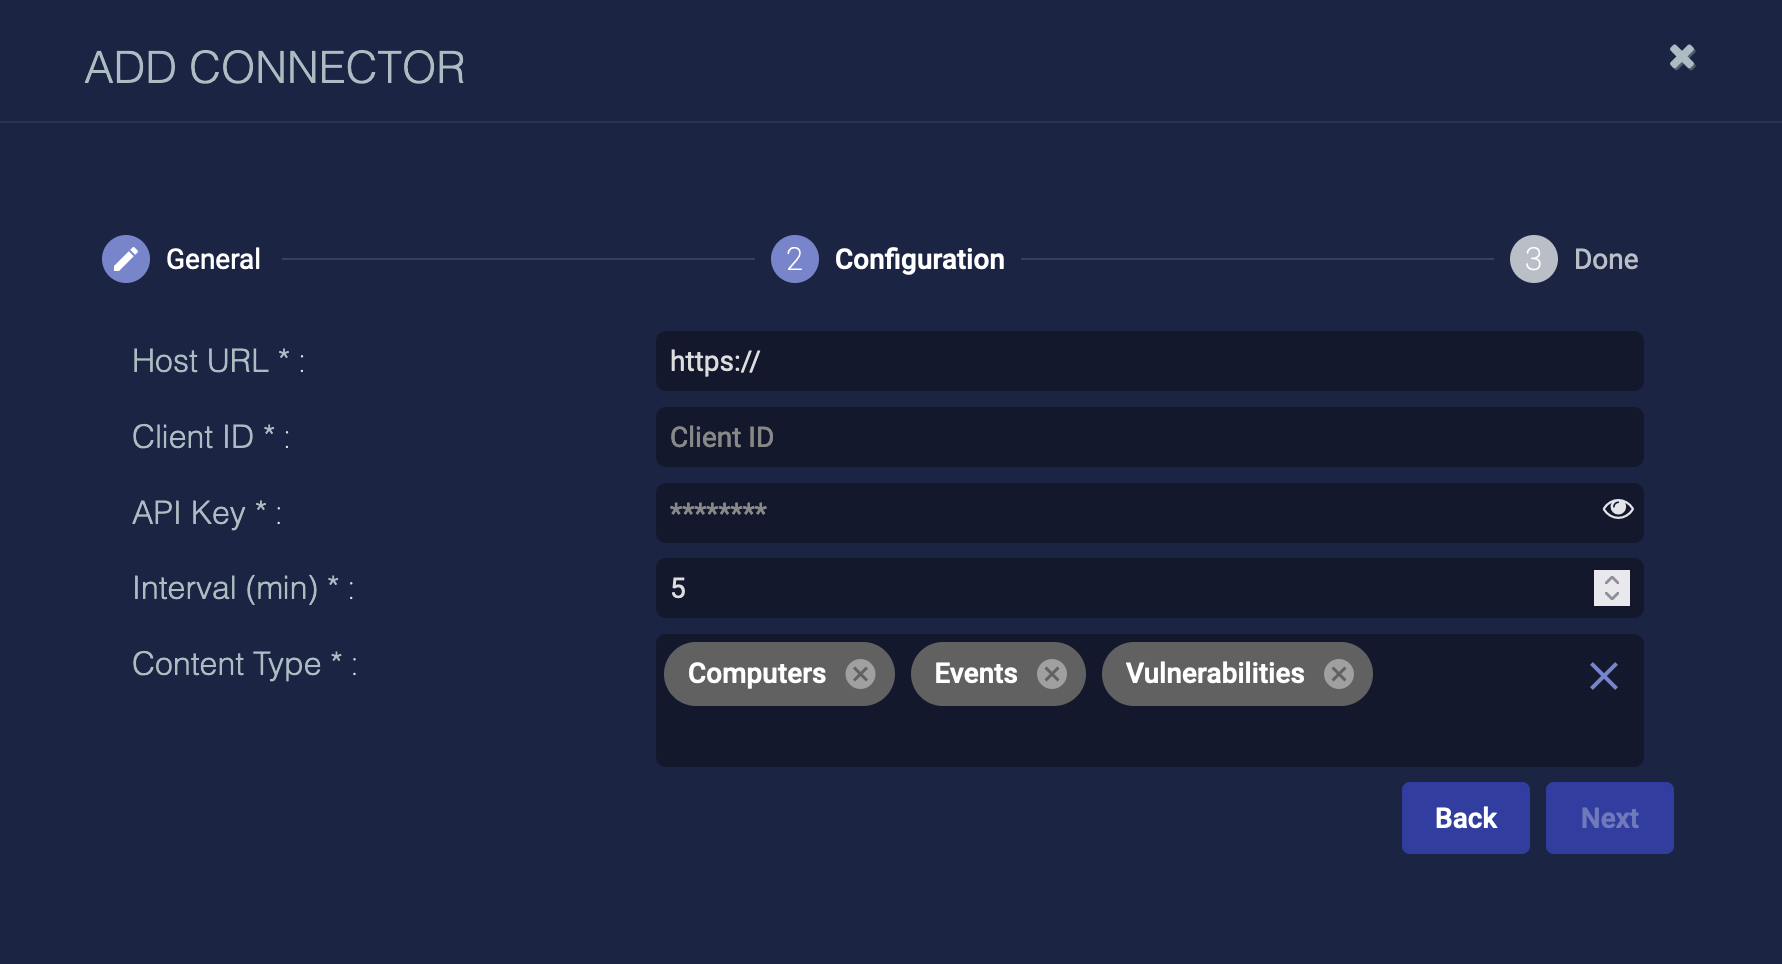Show the API Key with eye icon
Screen dimensions: 1782x964
pos(1617,509)
